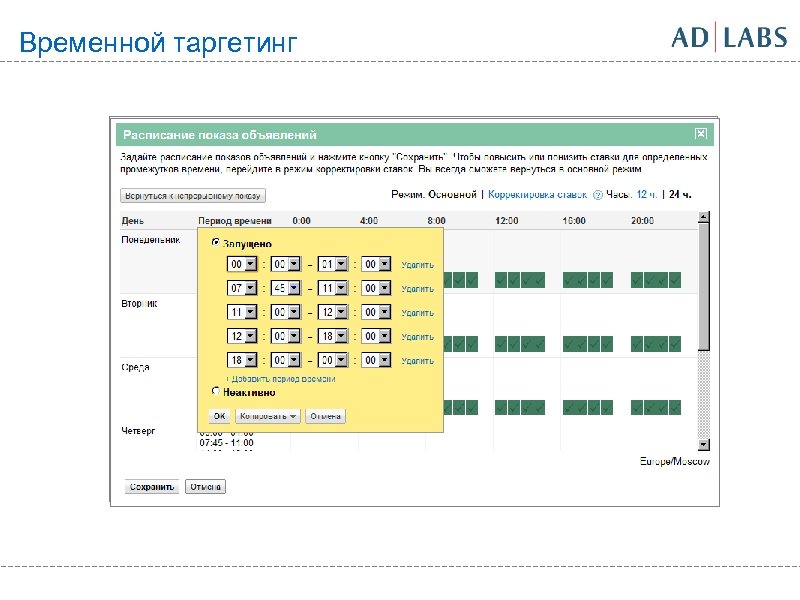
Task: Select the Запущено radio button
Action: click(x=216, y=243)
